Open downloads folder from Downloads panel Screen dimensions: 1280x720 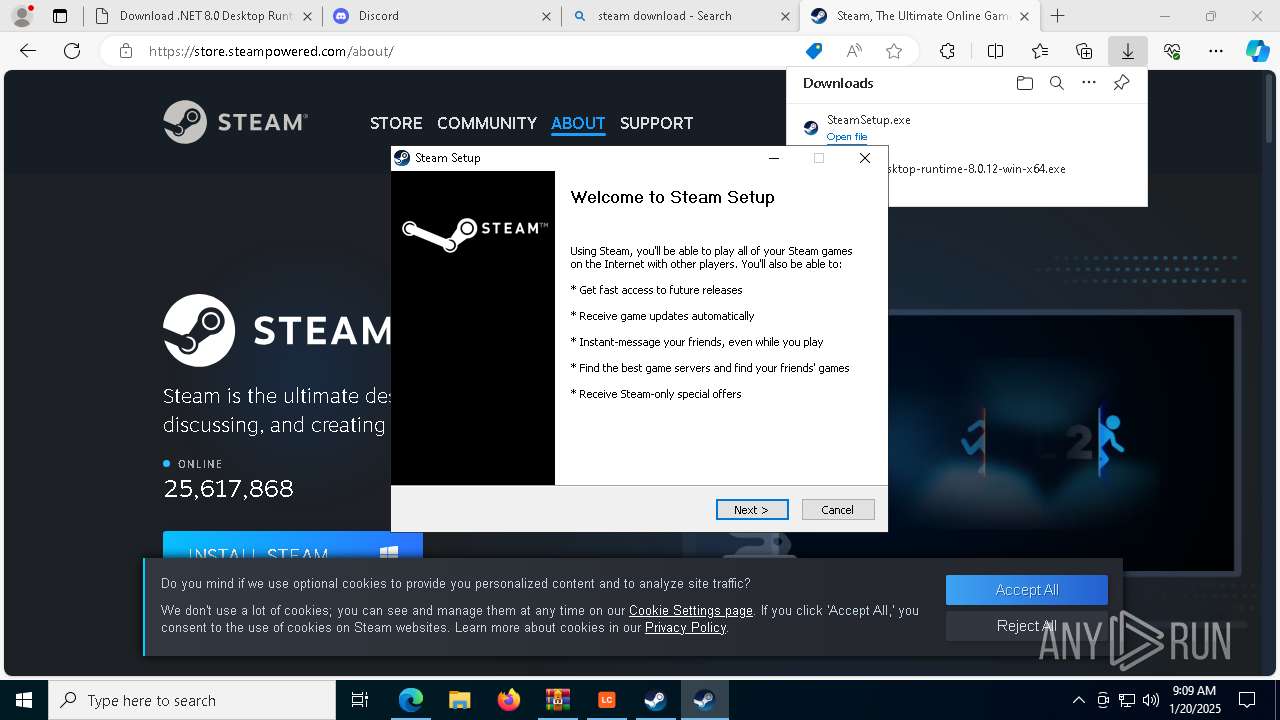click(1024, 83)
